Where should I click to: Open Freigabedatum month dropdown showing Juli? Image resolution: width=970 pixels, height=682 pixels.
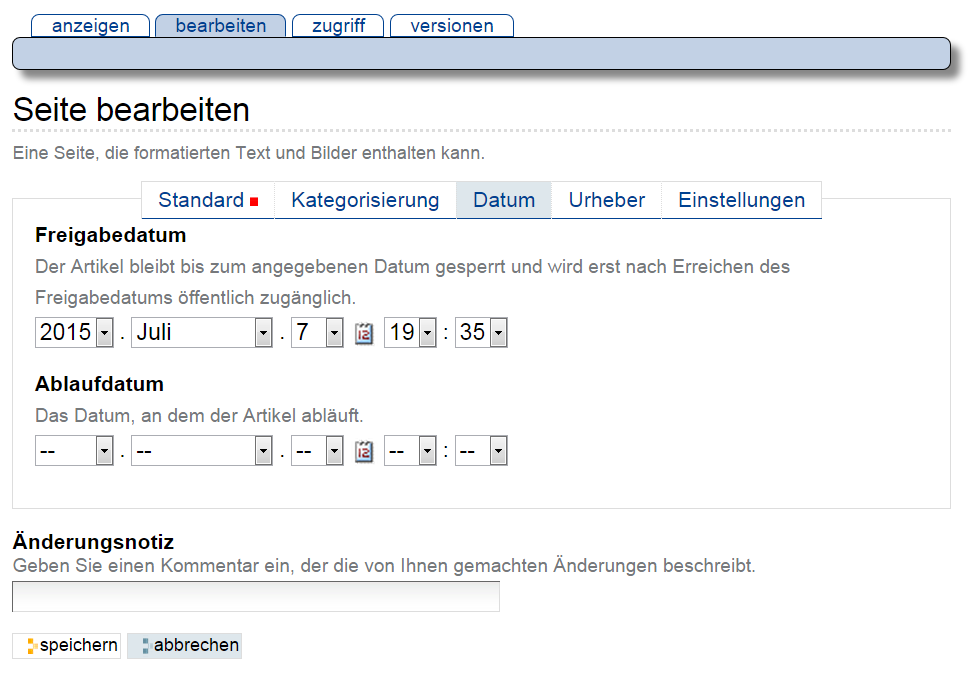tap(202, 332)
